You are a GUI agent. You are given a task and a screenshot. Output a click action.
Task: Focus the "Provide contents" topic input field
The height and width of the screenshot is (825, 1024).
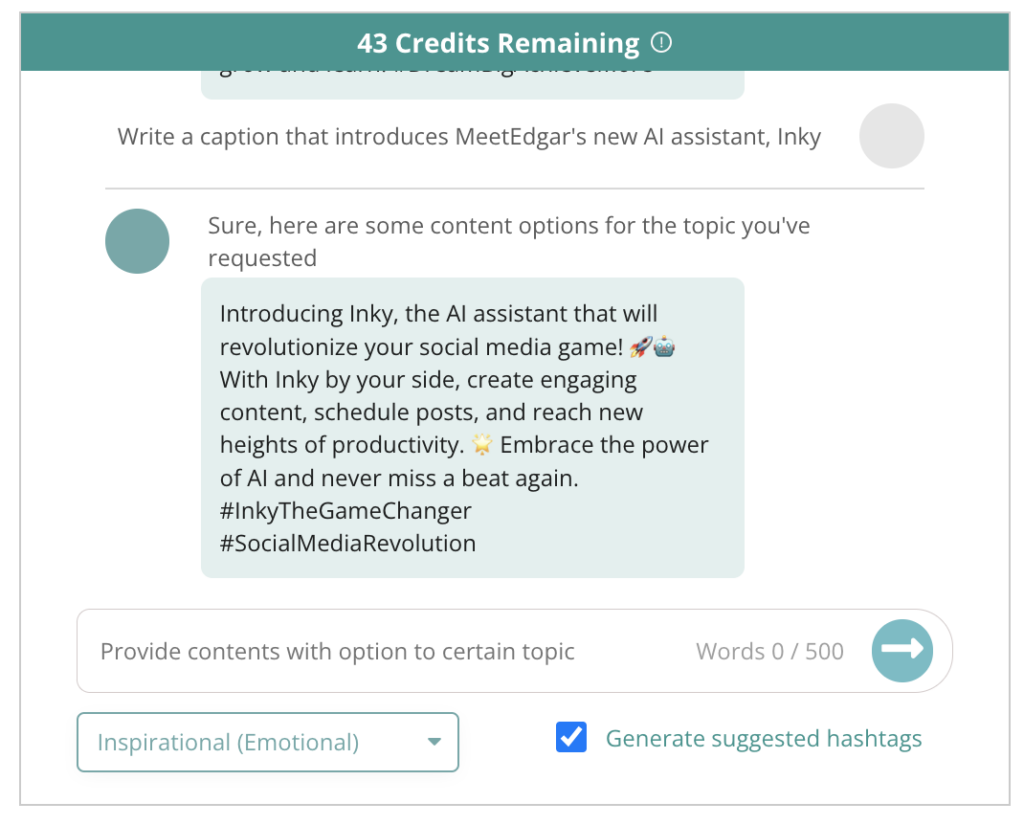point(380,652)
